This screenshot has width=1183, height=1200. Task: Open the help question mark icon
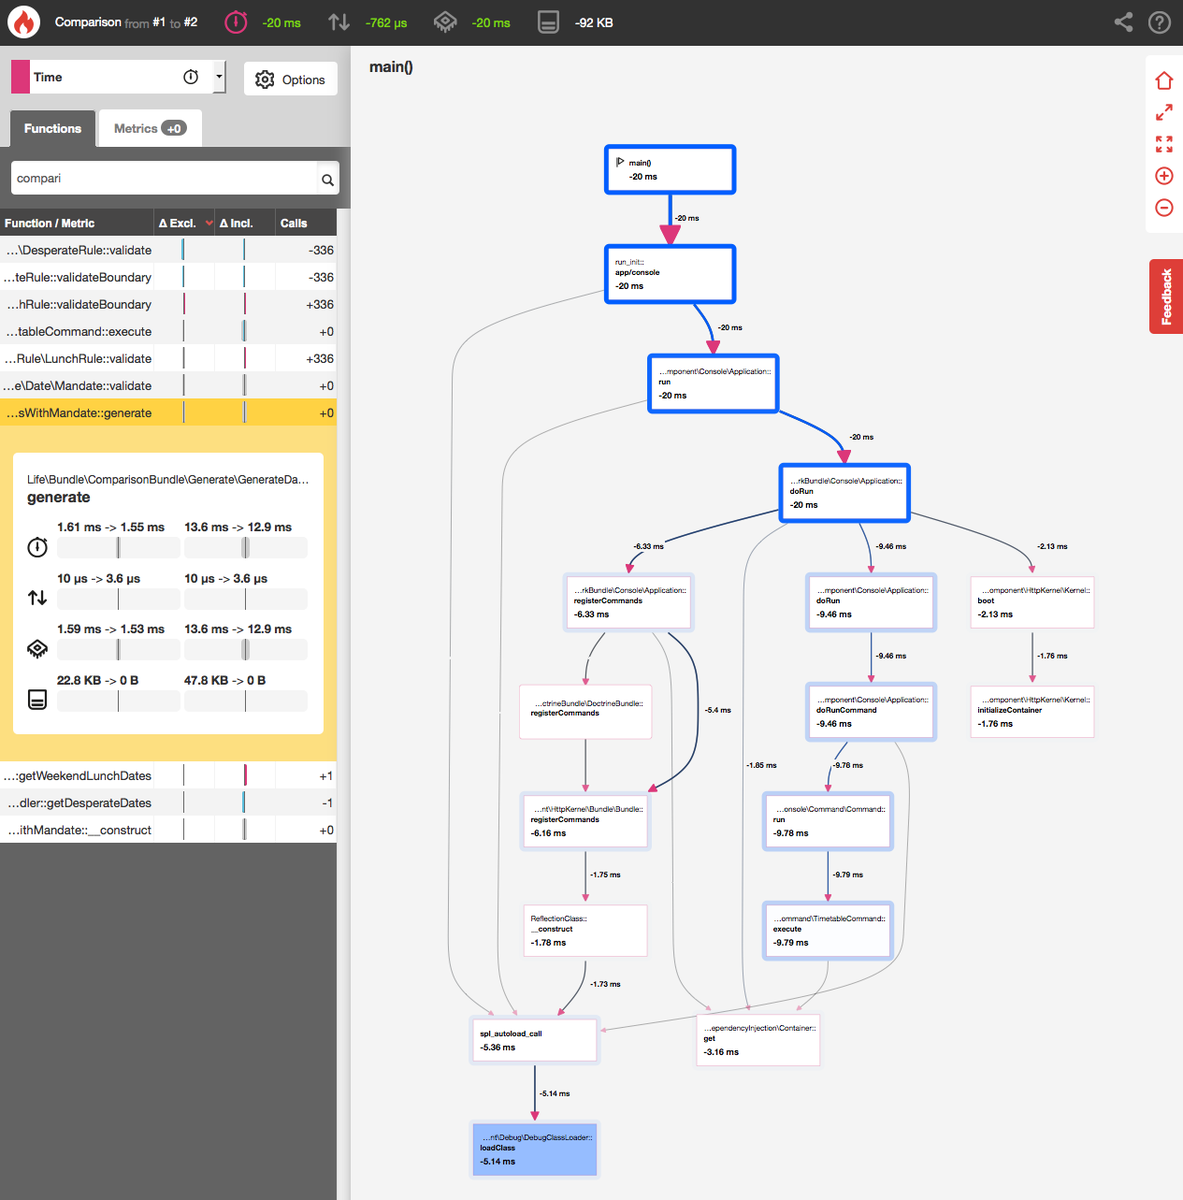click(x=1160, y=22)
